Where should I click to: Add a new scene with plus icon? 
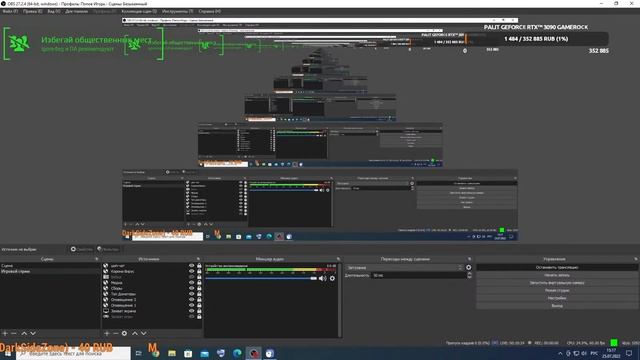5,333
